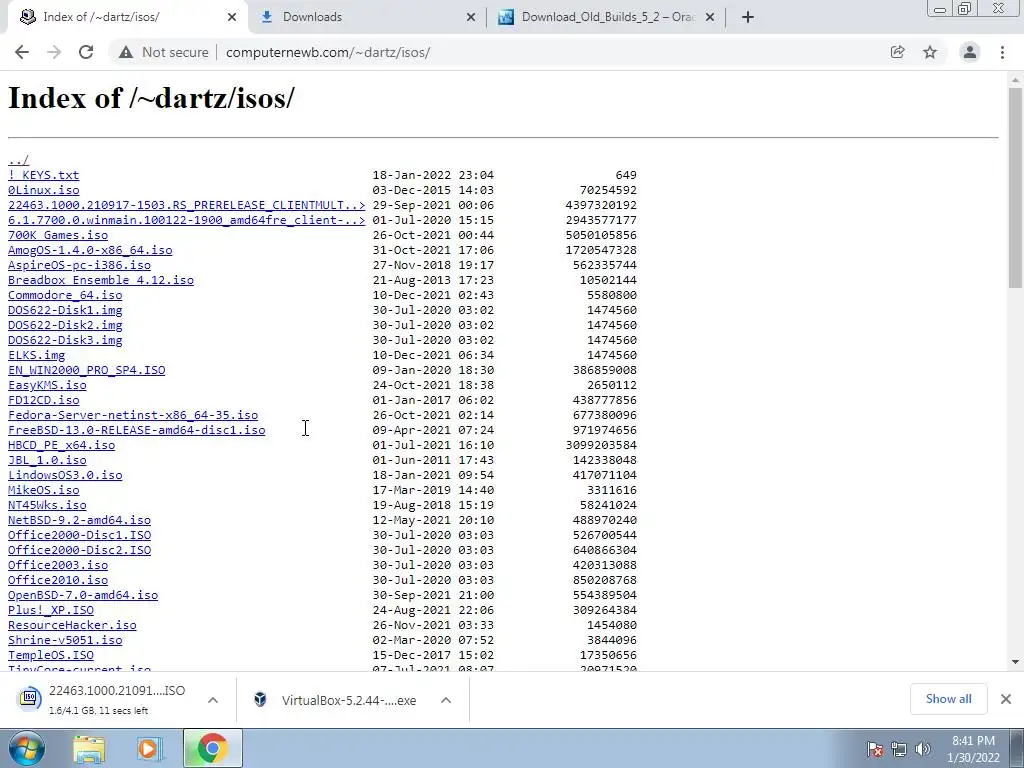Click the scrollbar down arrow
1024x768 pixels.
point(1015,662)
